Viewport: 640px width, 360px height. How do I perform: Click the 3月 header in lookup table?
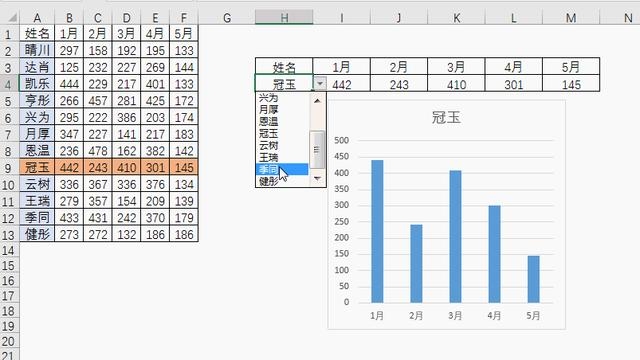tap(456, 67)
